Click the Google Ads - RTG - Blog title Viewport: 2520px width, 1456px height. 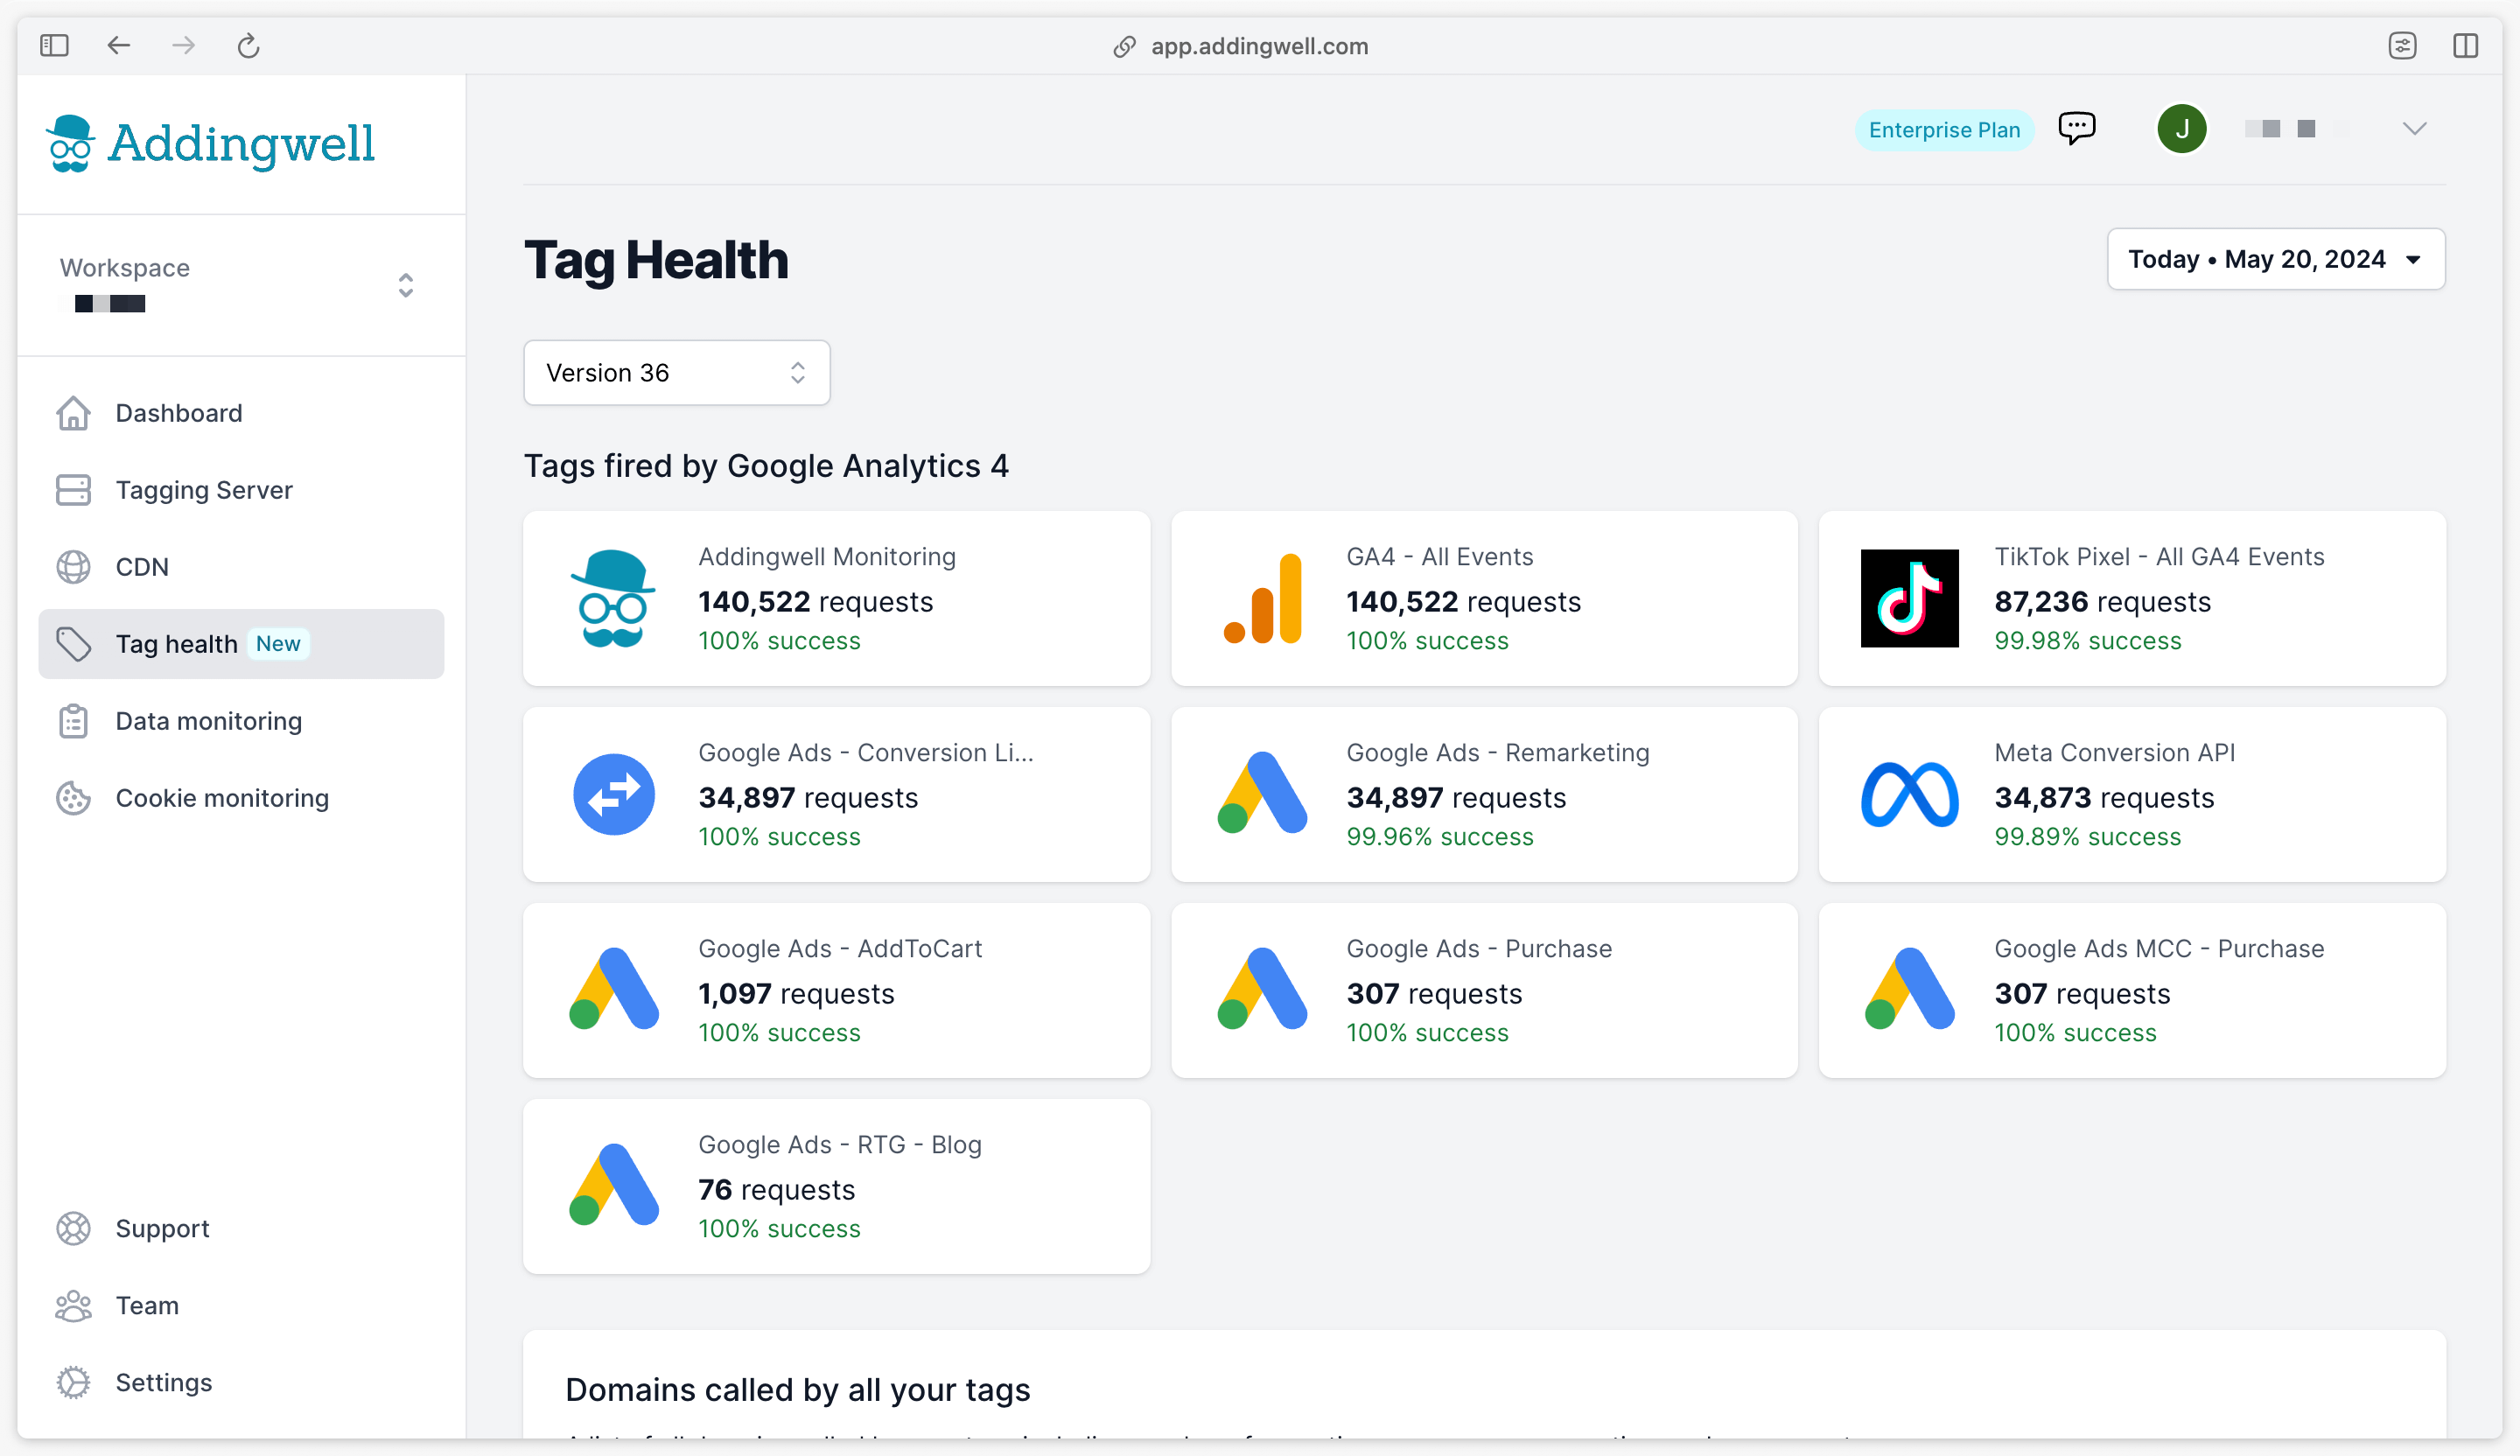pos(840,1145)
